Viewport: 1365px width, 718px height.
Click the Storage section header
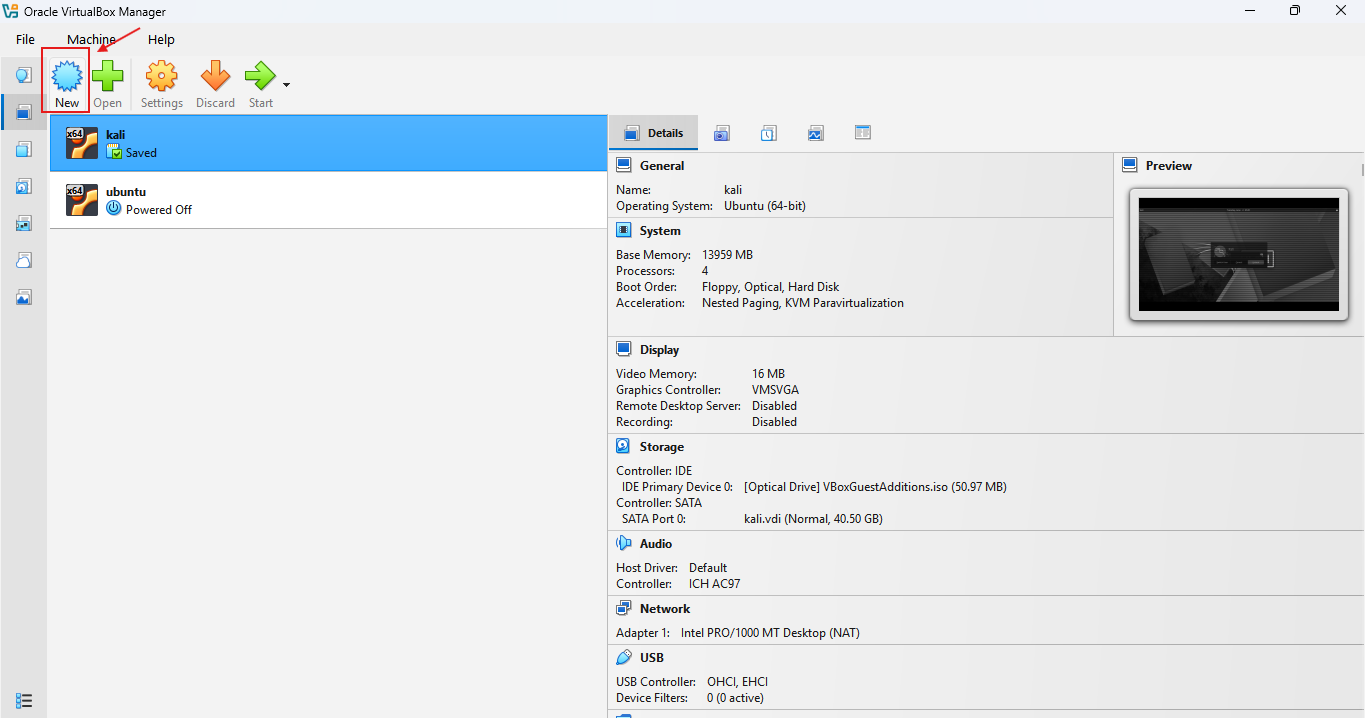pos(662,447)
